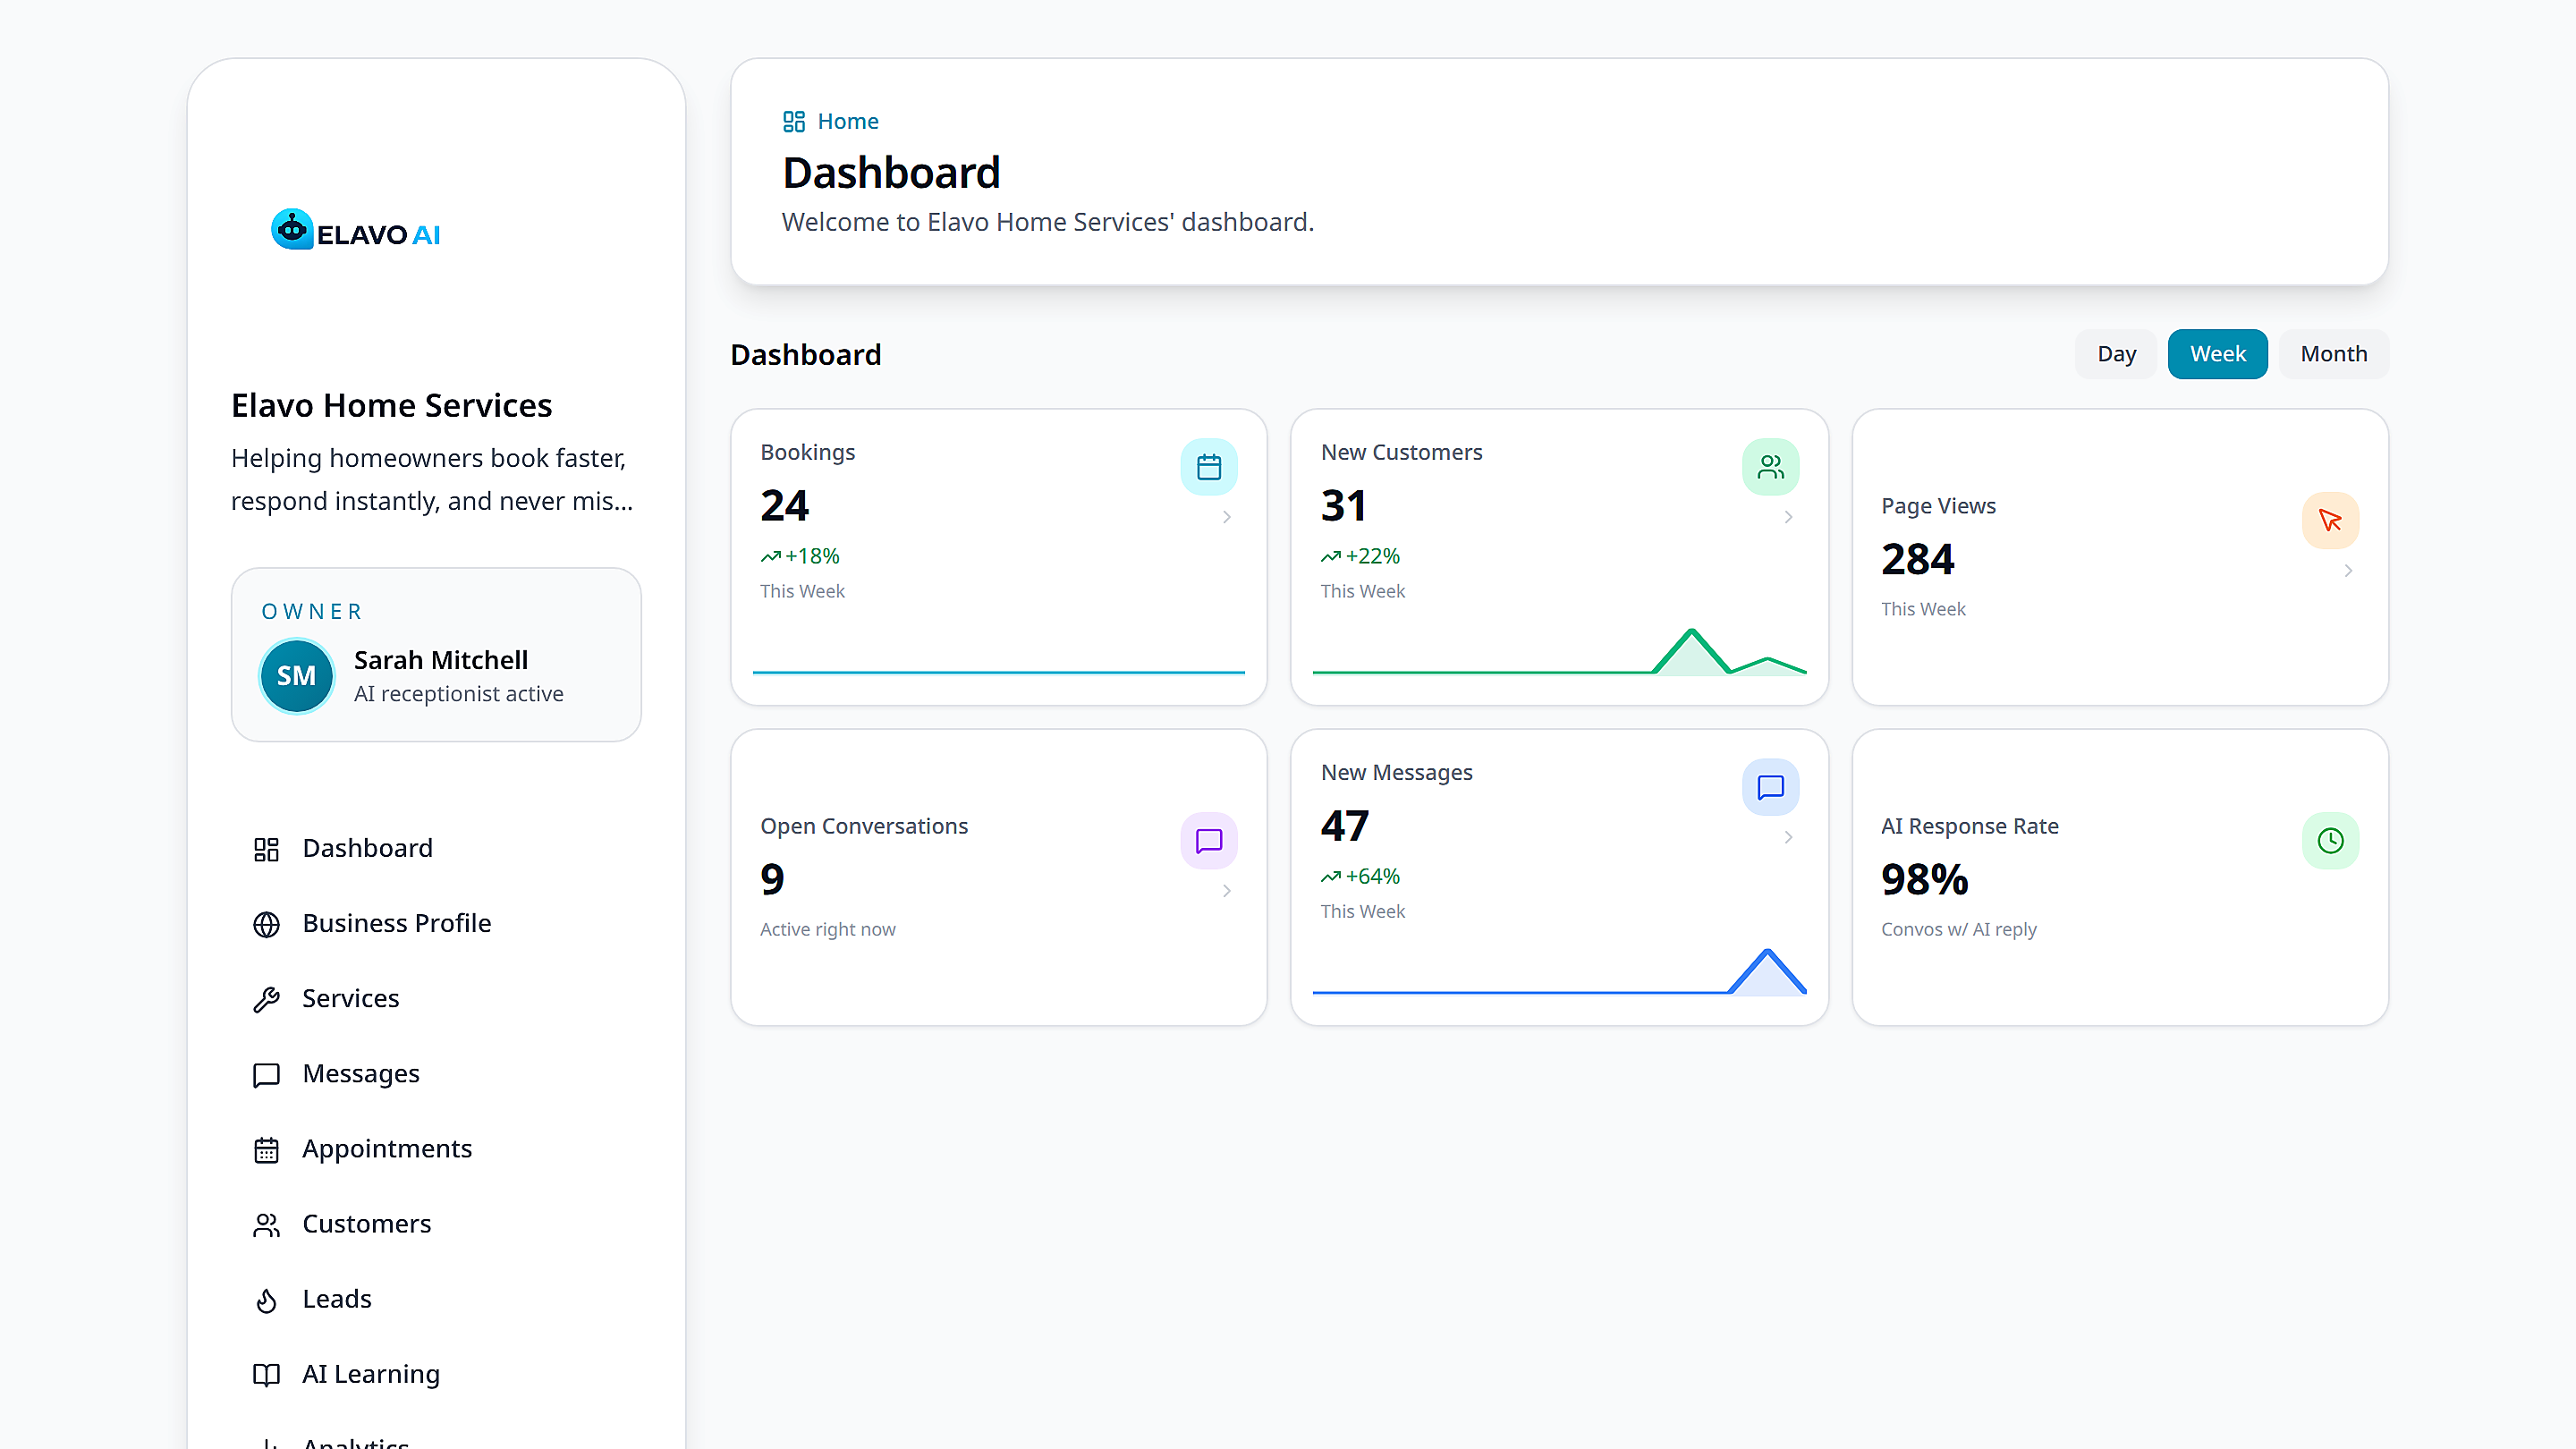The image size is (2576, 1449).
Task: Click the Customers people icon in sidebar
Action: pos(266,1225)
